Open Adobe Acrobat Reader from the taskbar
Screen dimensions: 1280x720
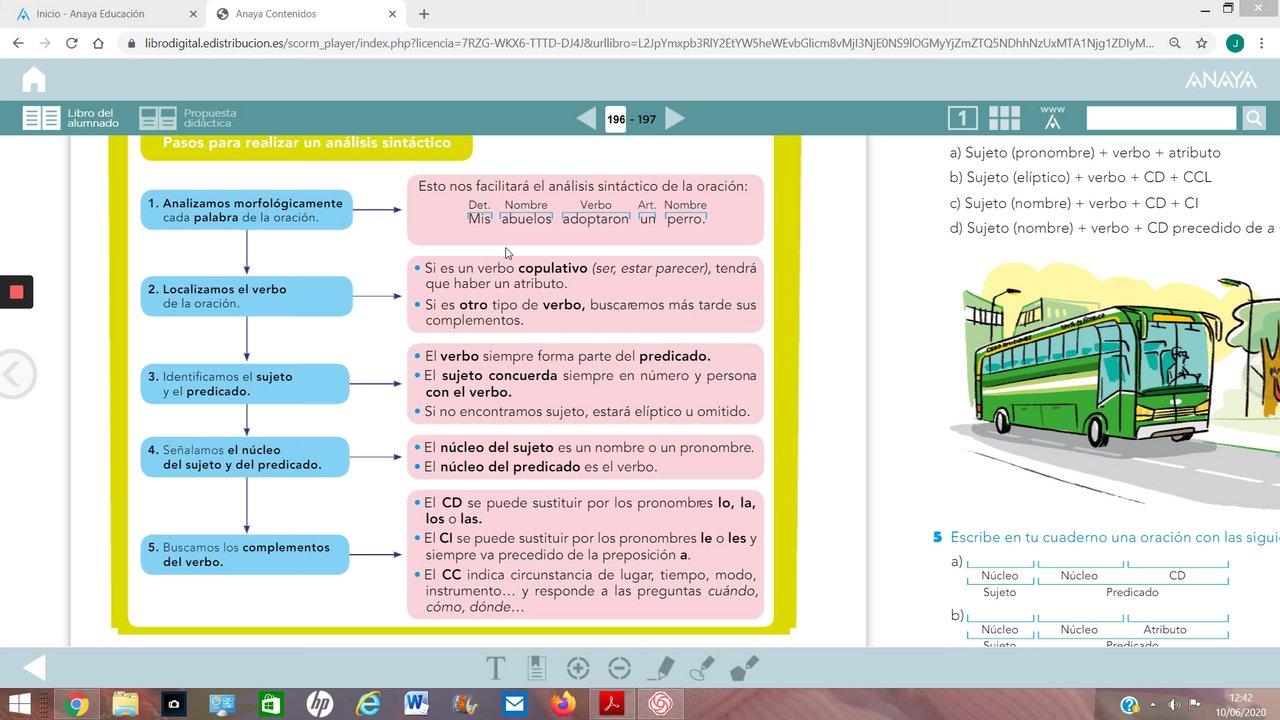(x=612, y=704)
